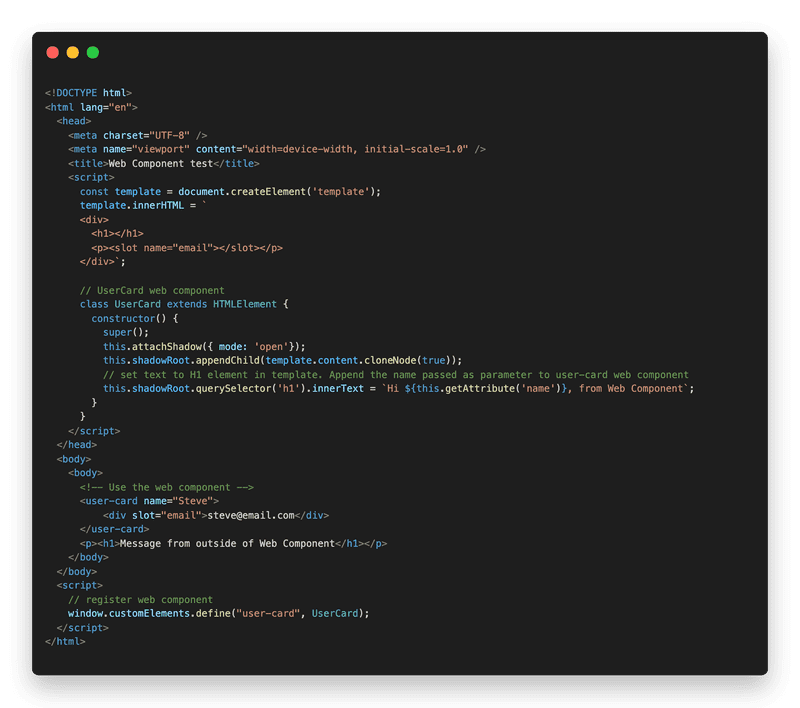This screenshot has height=708, width=800.
Task: Click the "super();" call line
Action: [x=126, y=332]
